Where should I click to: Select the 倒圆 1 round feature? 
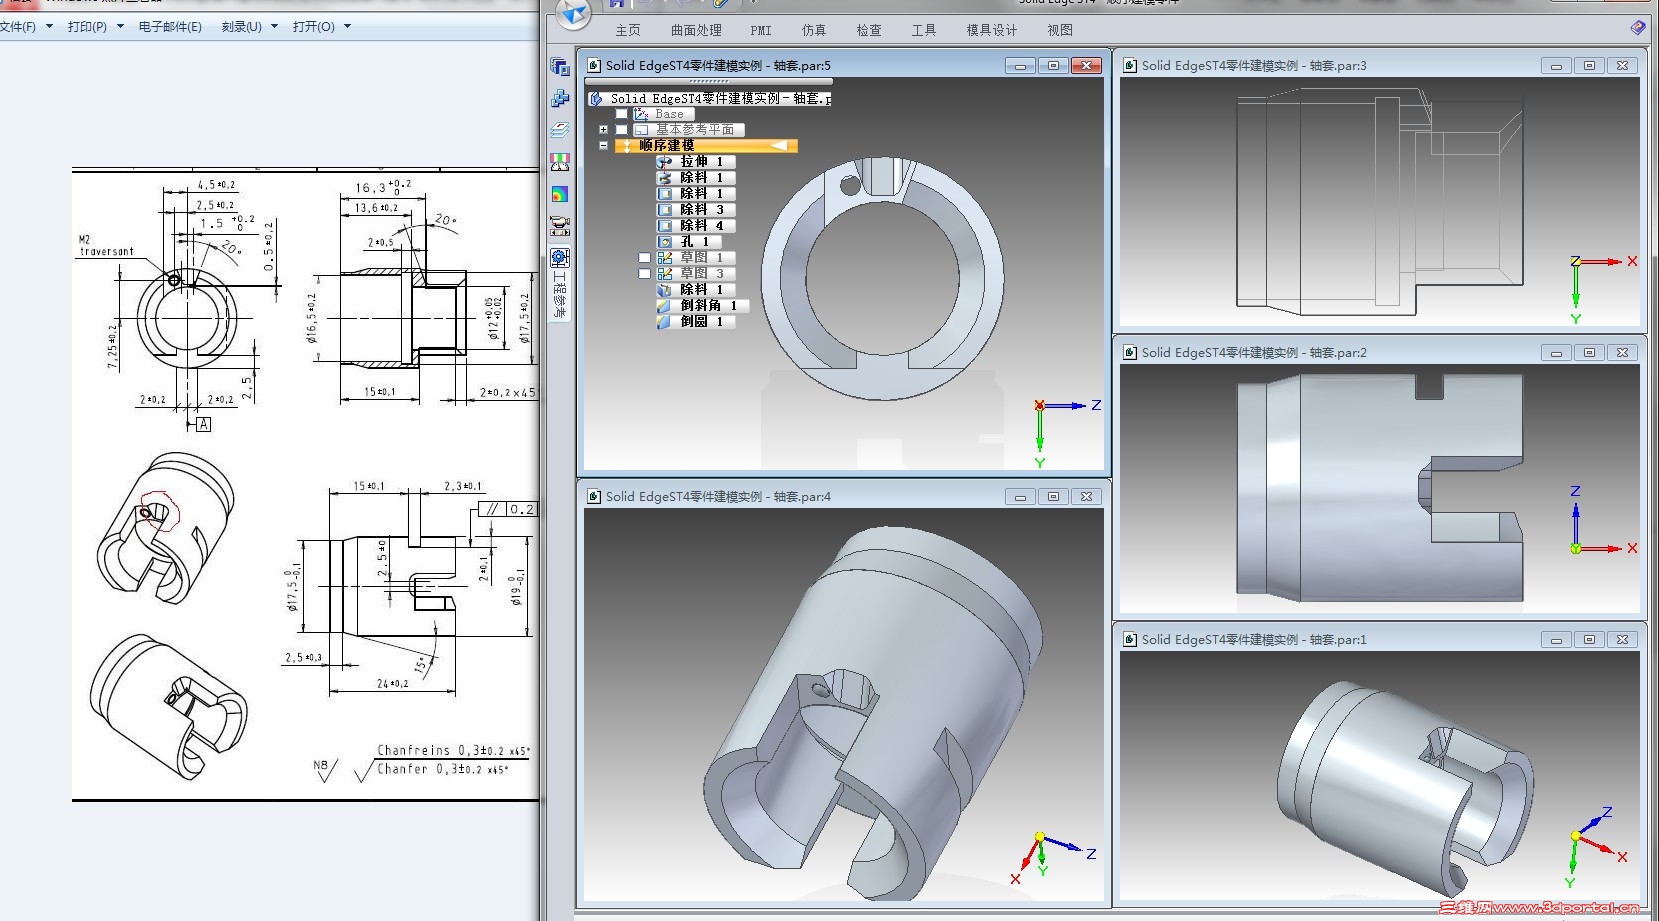click(x=696, y=321)
